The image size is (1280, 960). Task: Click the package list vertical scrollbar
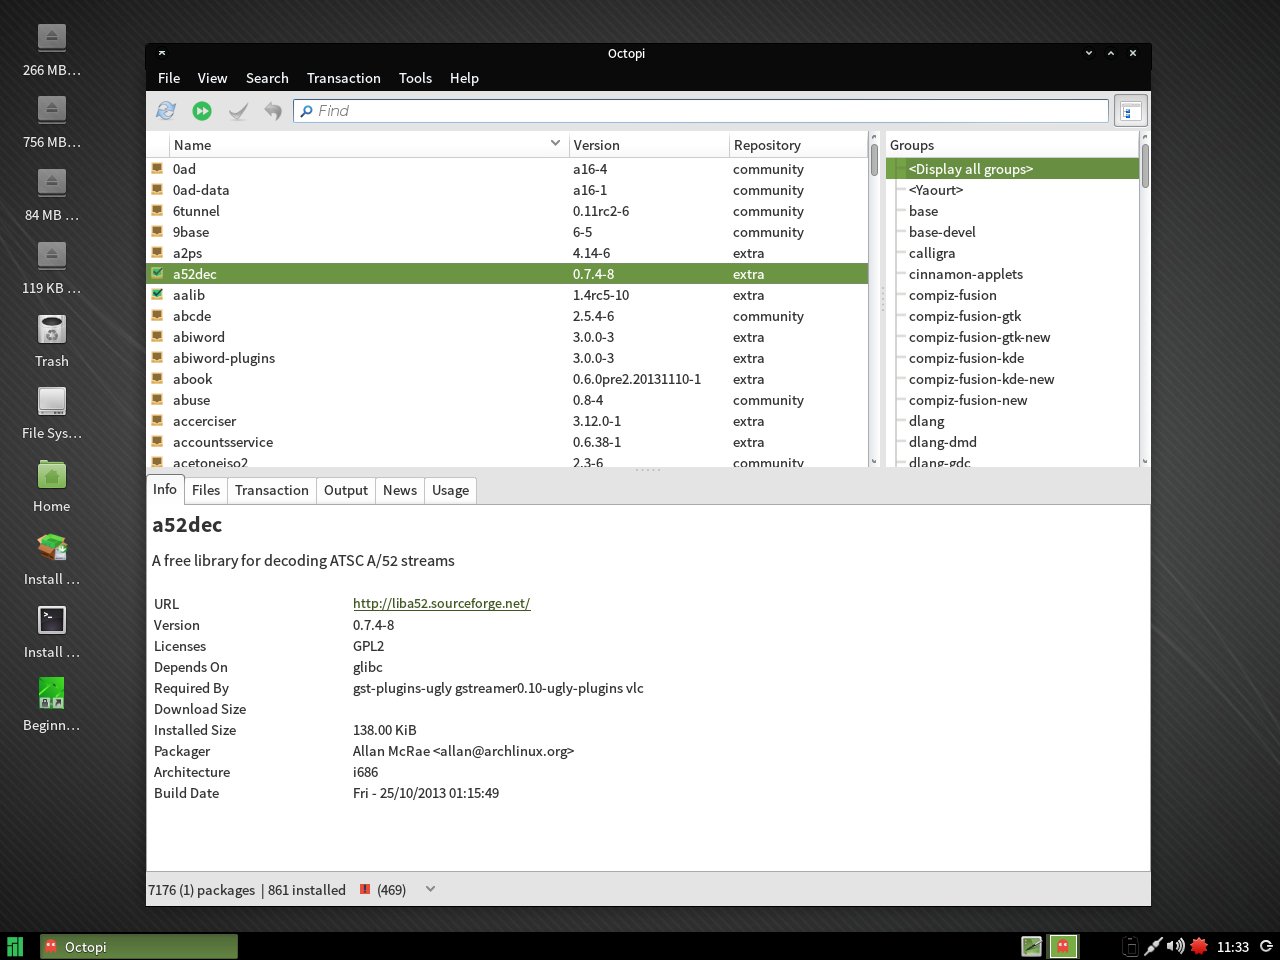tap(874, 300)
